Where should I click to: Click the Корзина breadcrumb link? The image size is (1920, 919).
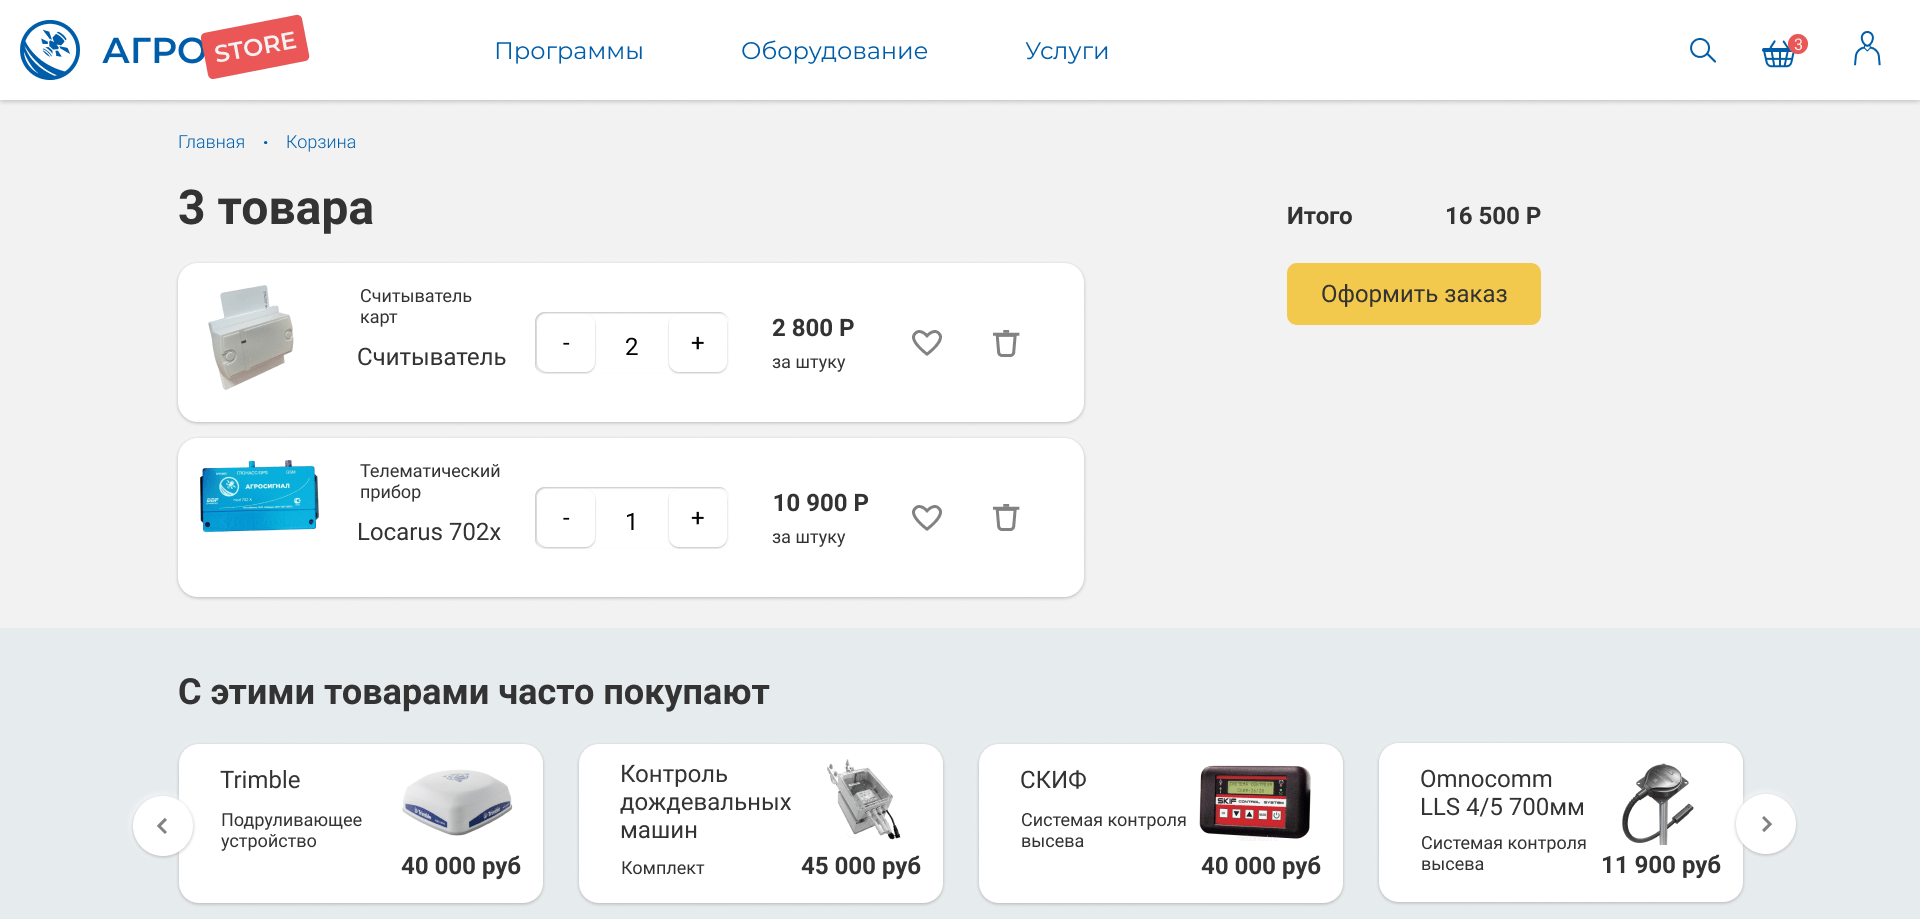(321, 142)
